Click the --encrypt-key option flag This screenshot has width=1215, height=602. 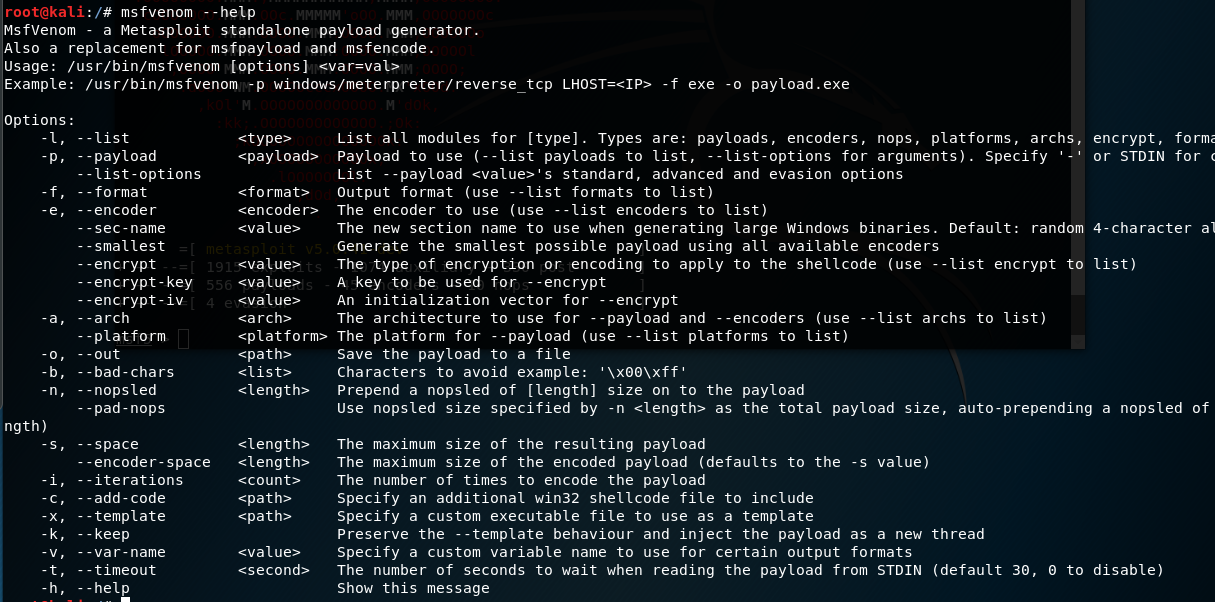(x=134, y=282)
